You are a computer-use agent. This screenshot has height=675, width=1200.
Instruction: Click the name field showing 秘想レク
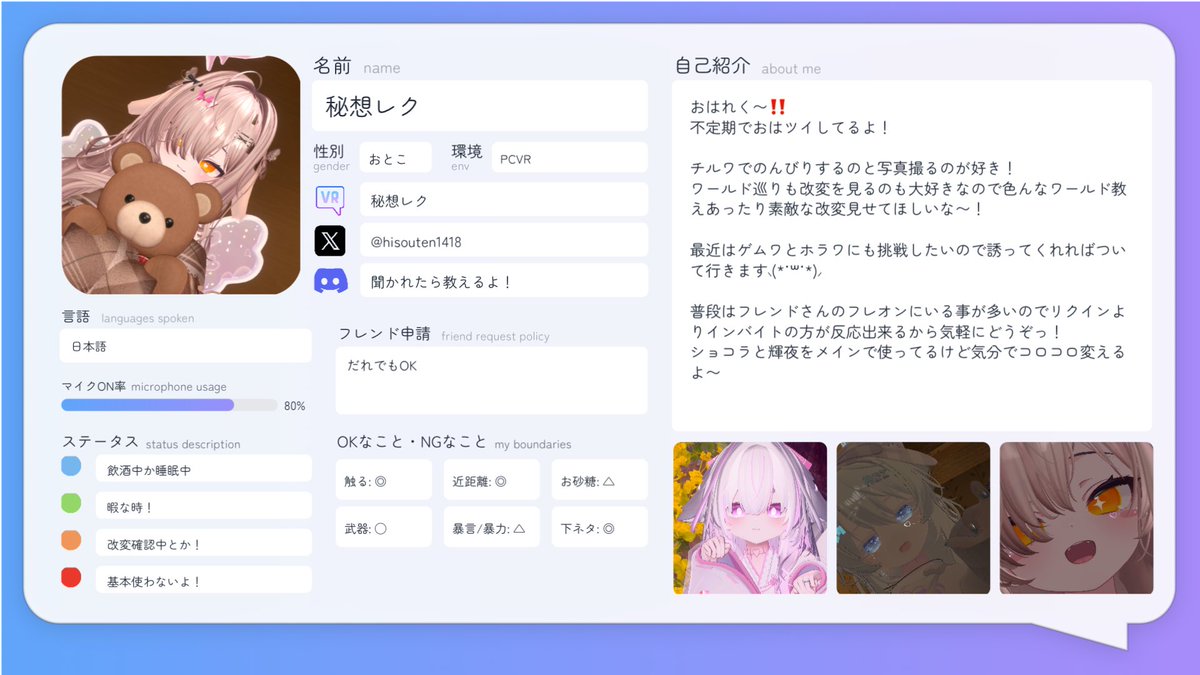(480, 106)
